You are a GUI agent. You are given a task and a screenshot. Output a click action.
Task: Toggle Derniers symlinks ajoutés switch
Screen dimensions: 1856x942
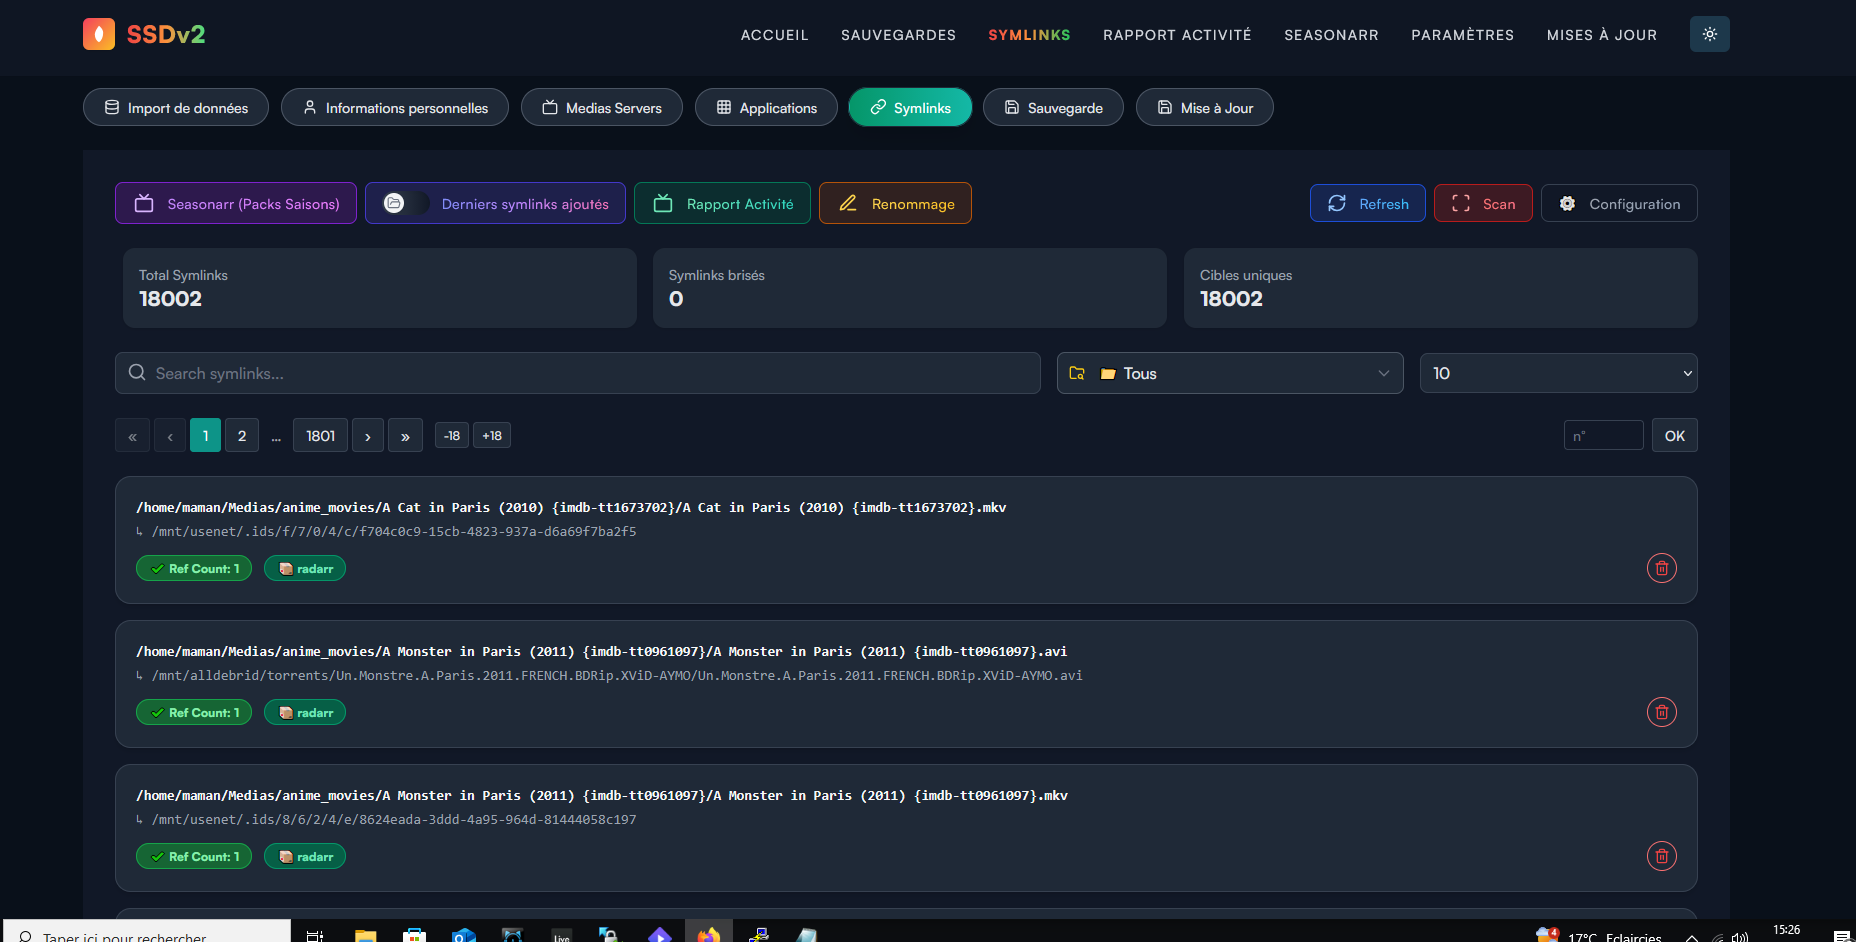tap(396, 204)
